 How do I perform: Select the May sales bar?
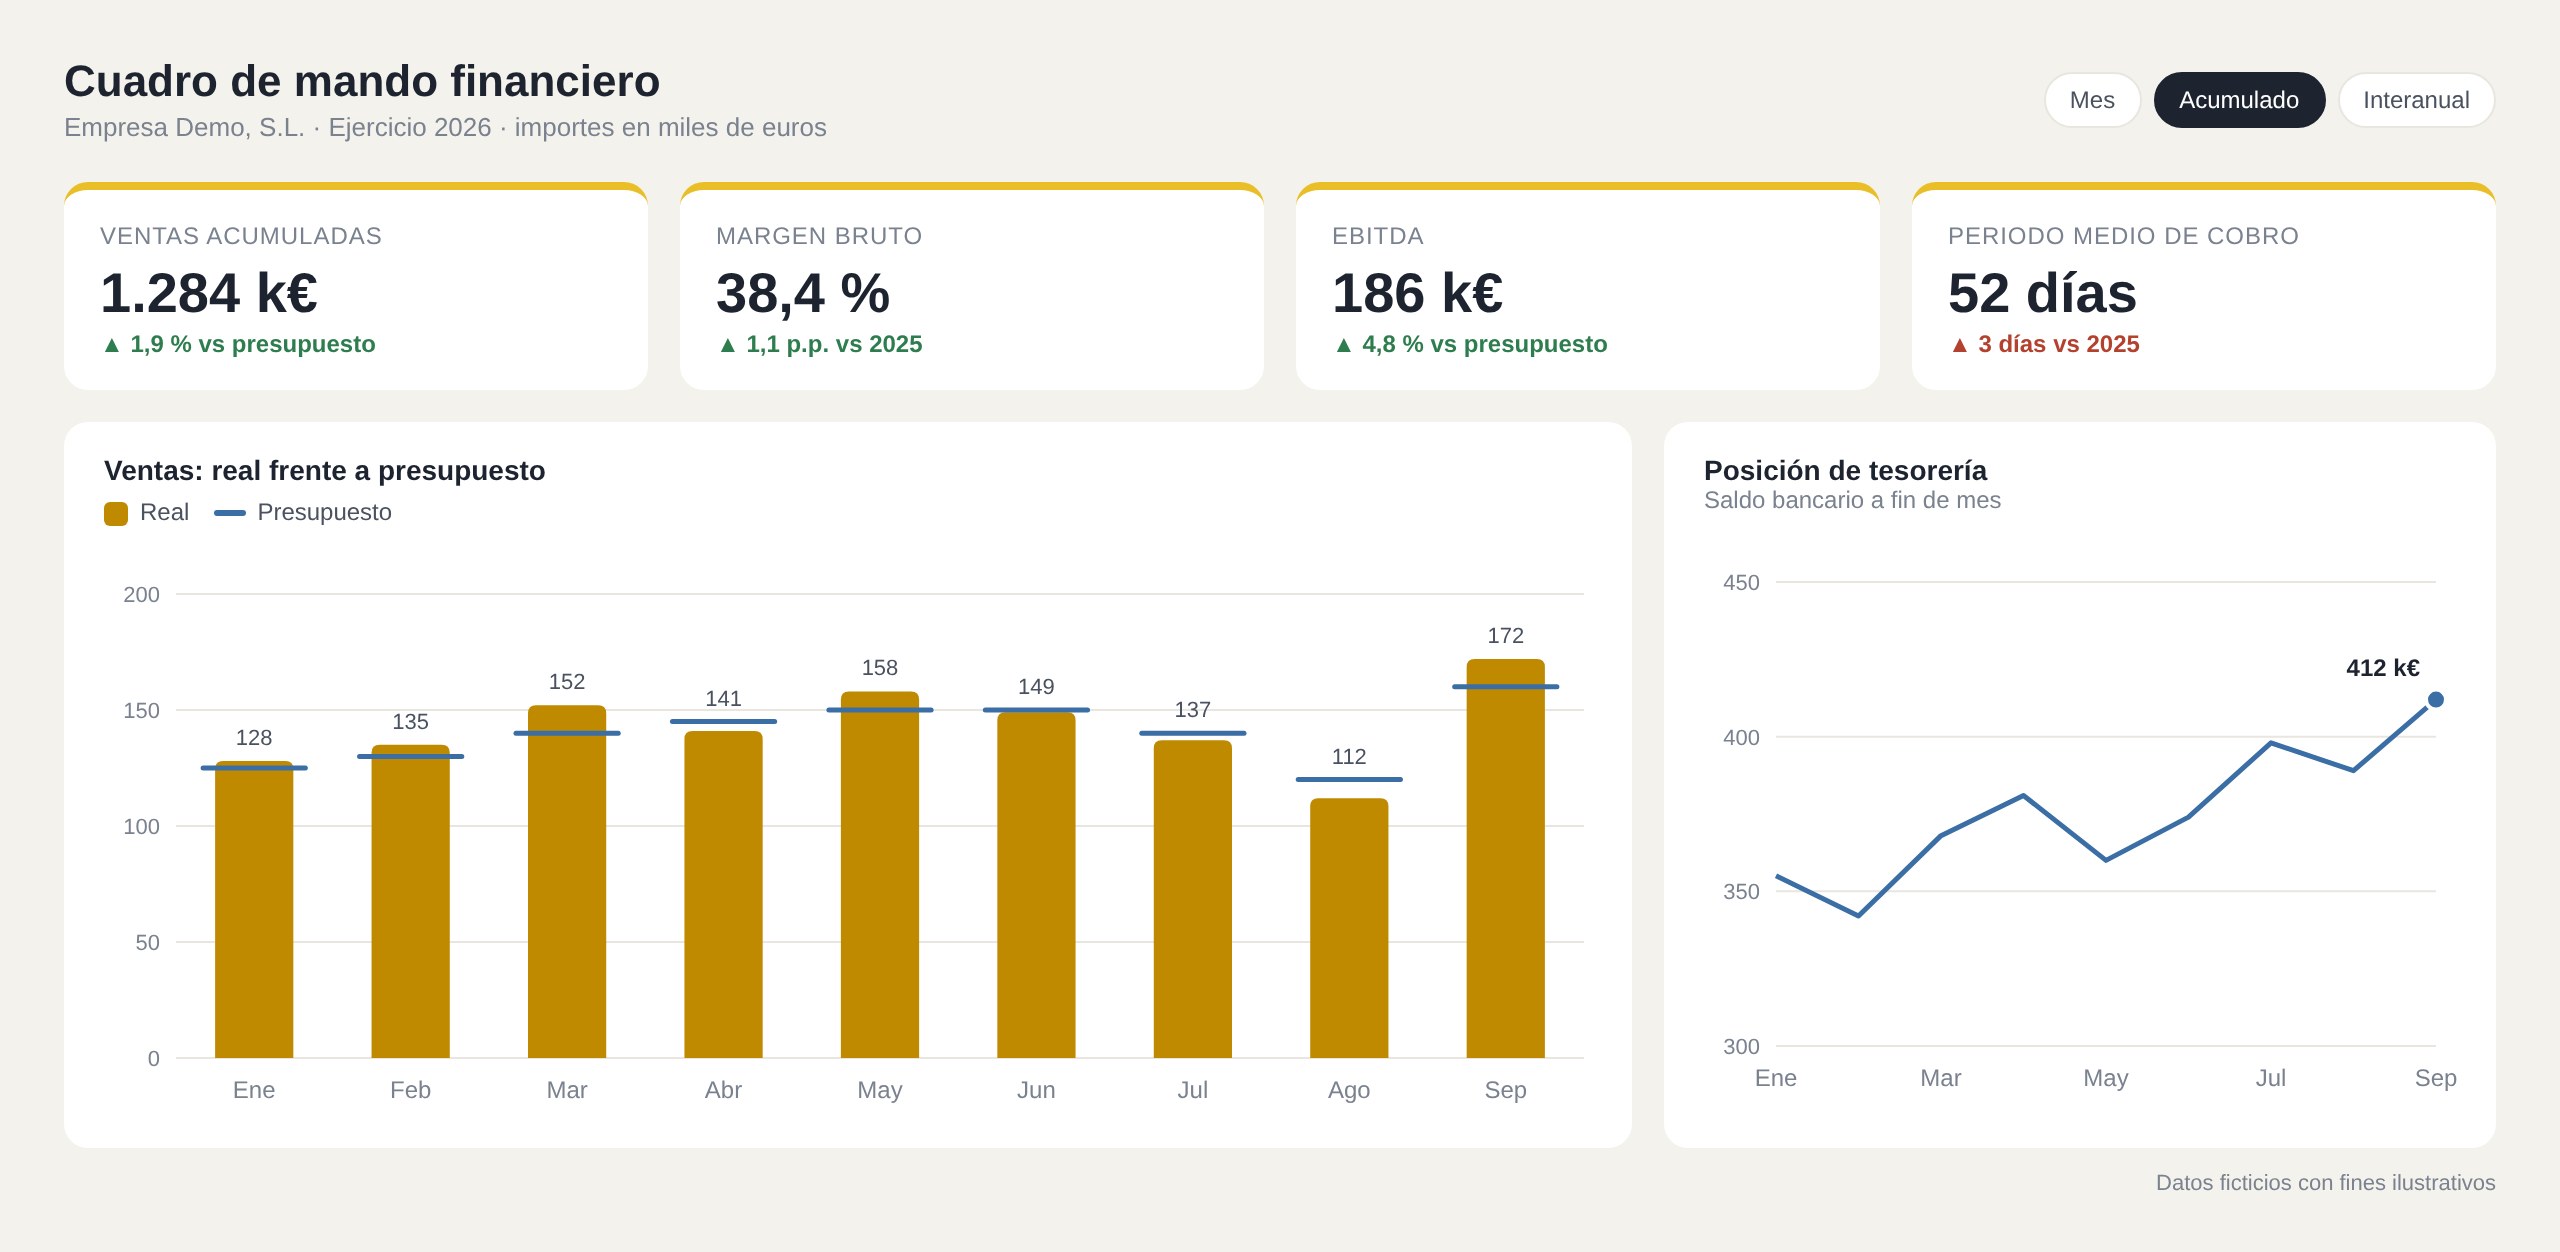pyautogui.click(x=880, y=874)
